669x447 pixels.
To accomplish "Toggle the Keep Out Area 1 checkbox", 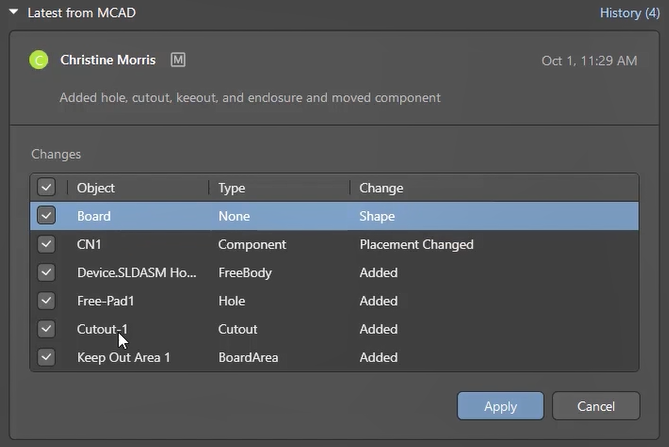I will (46, 357).
